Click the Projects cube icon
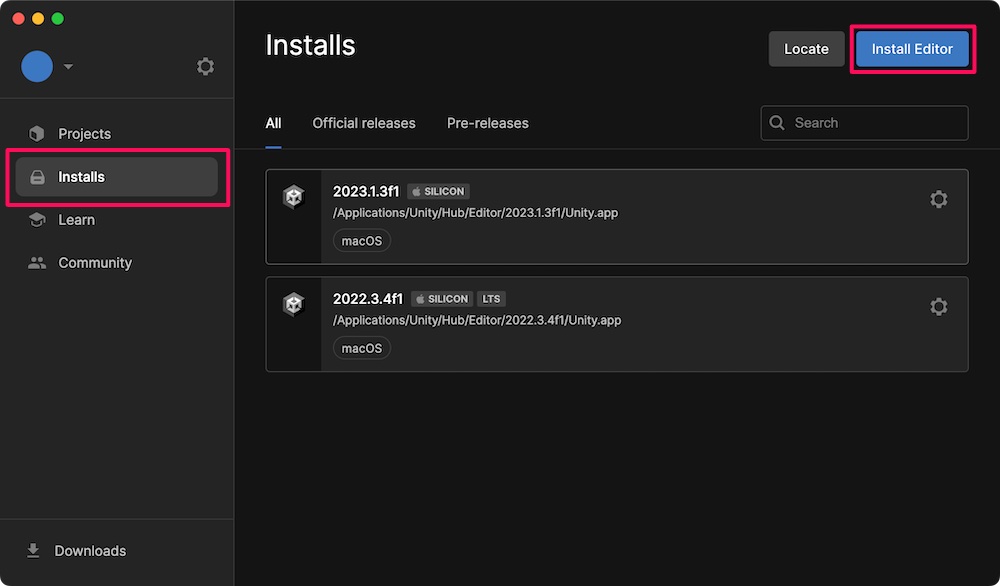The height and width of the screenshot is (586, 1000). (37, 134)
